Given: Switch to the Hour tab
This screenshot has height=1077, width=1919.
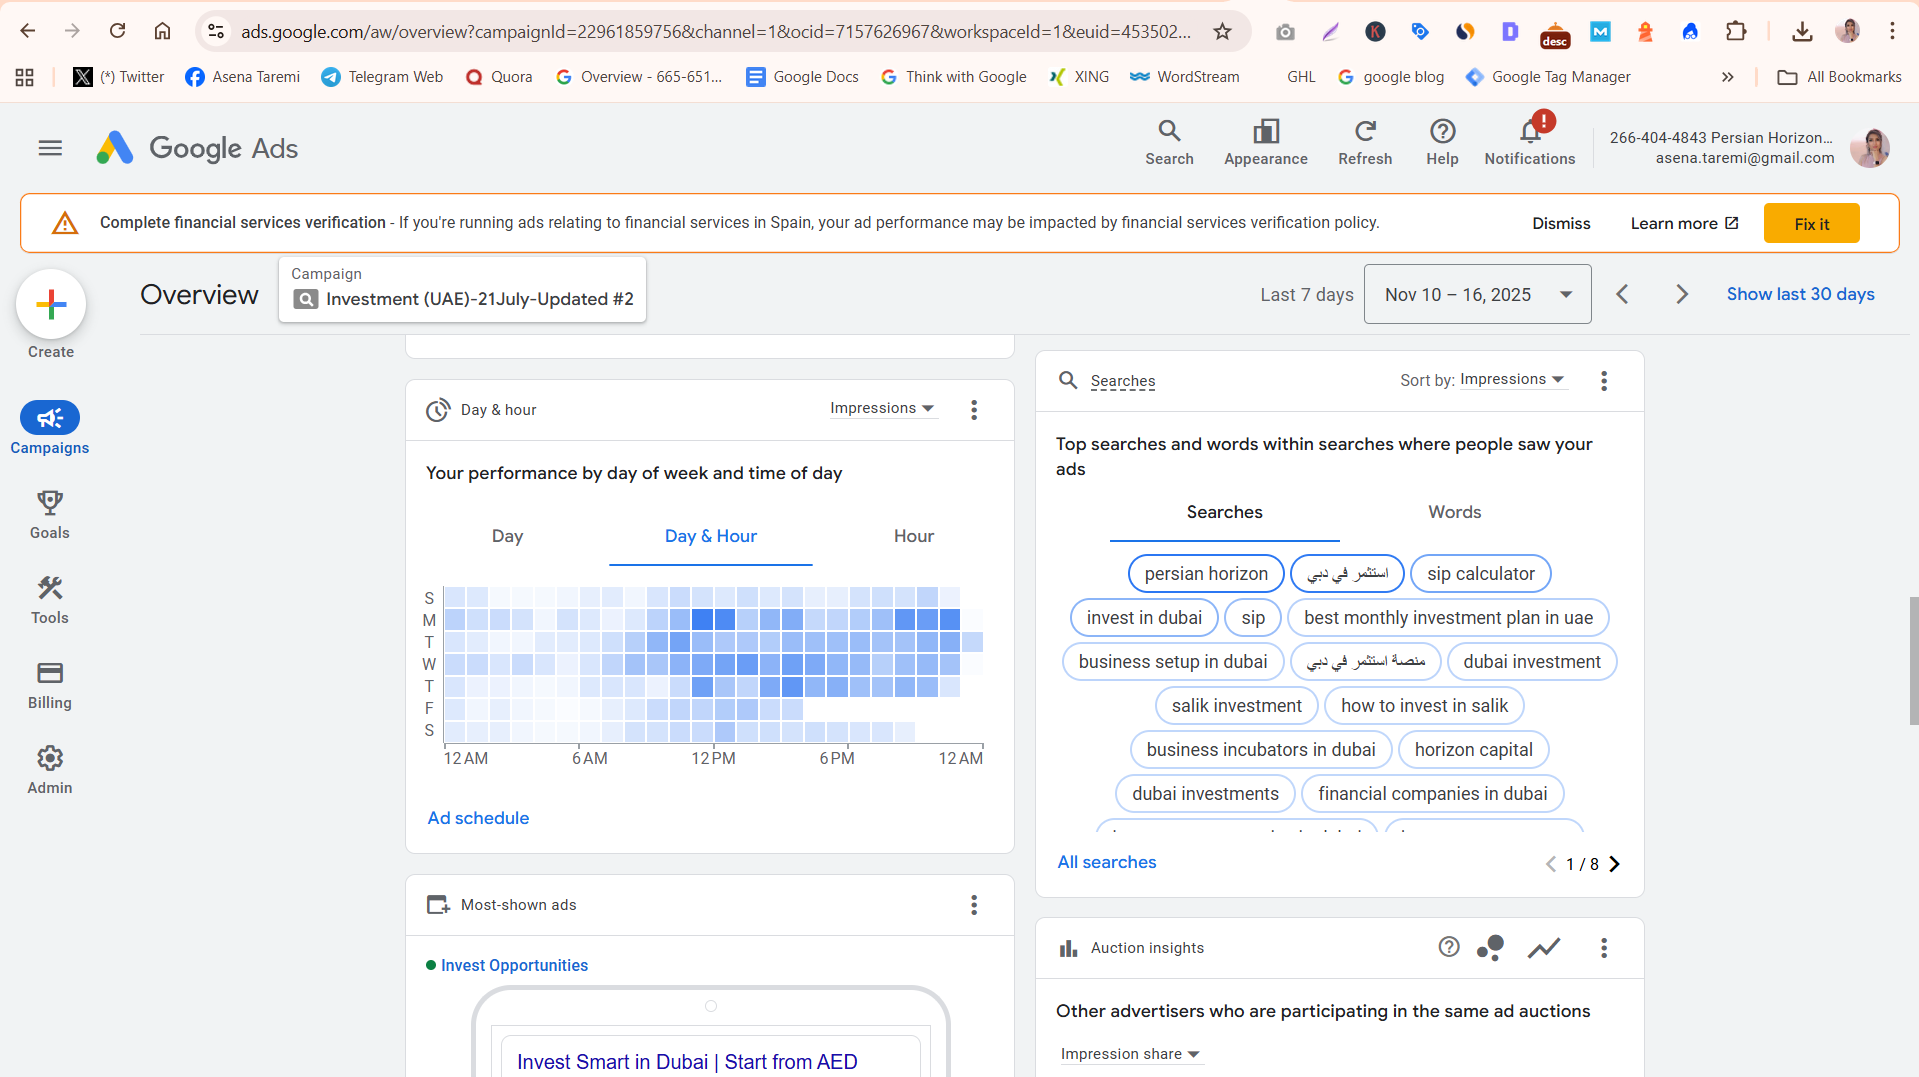Looking at the screenshot, I should 914,537.
